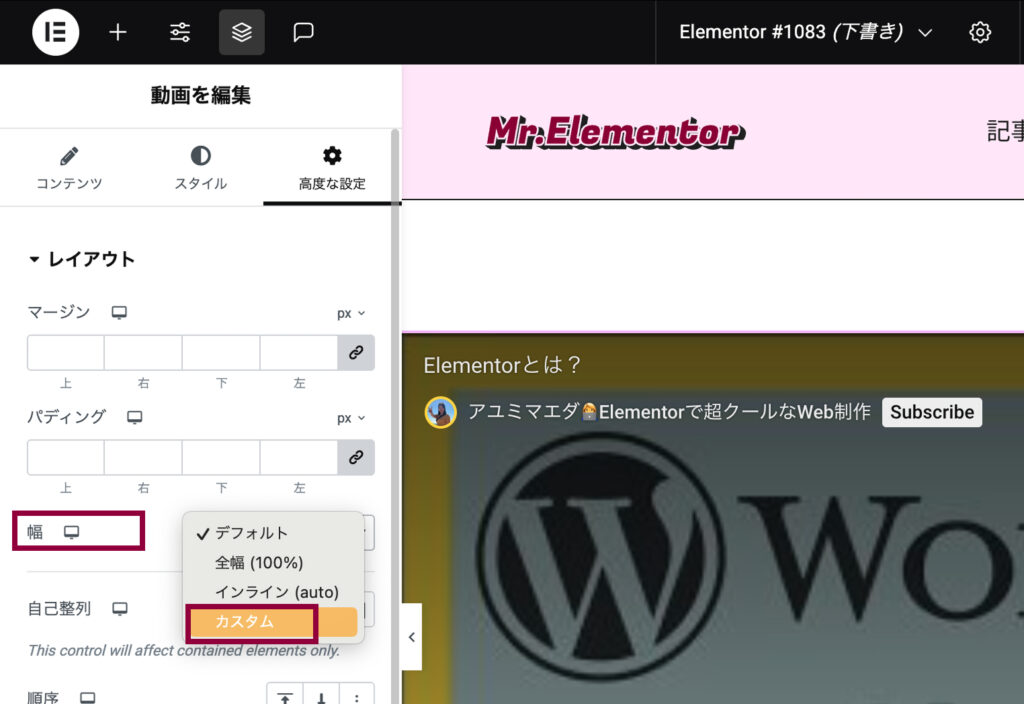The height and width of the screenshot is (704, 1024).
Task: Open margin px unit dropdown
Action: pyautogui.click(x=350, y=313)
